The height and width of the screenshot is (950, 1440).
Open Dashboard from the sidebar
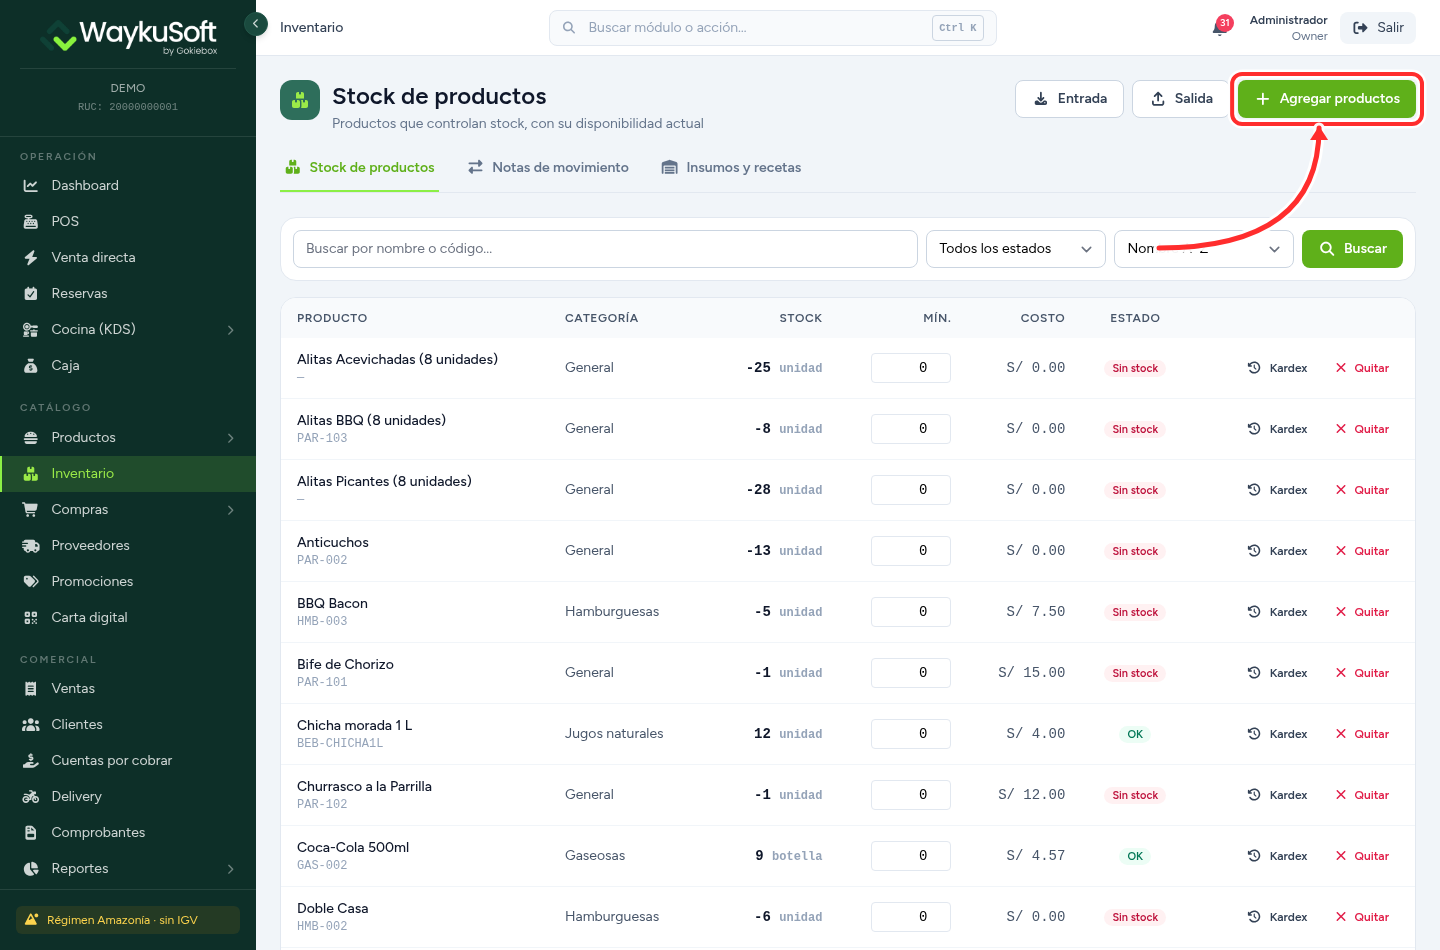pyautogui.click(x=128, y=185)
